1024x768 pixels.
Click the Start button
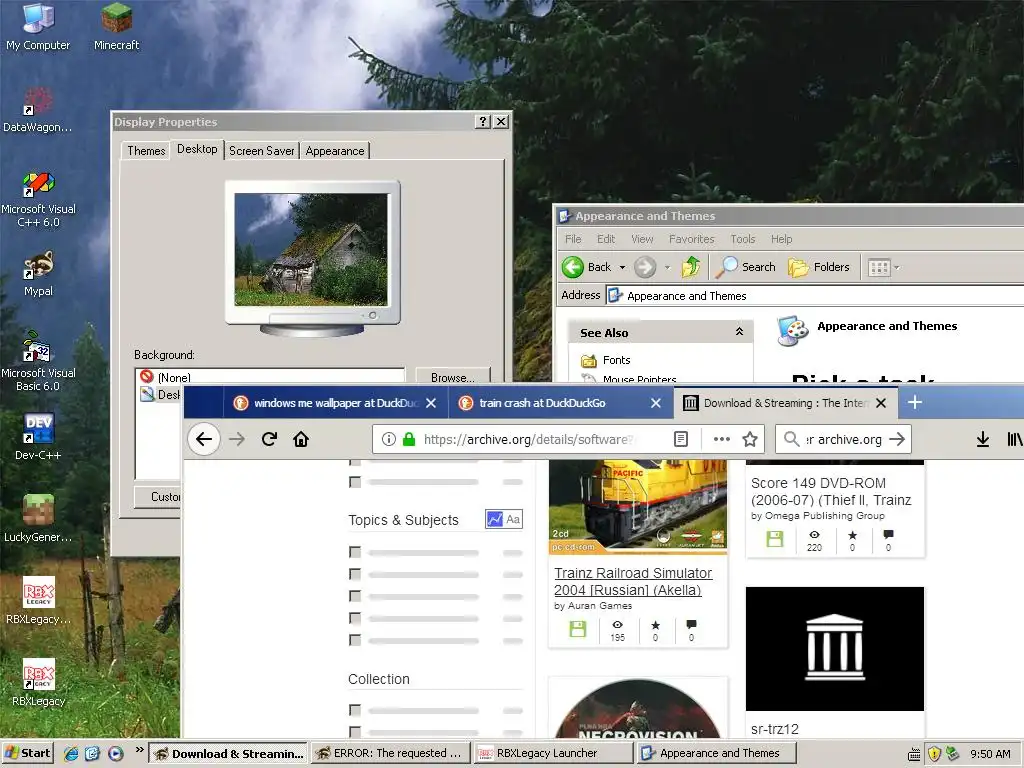27,753
